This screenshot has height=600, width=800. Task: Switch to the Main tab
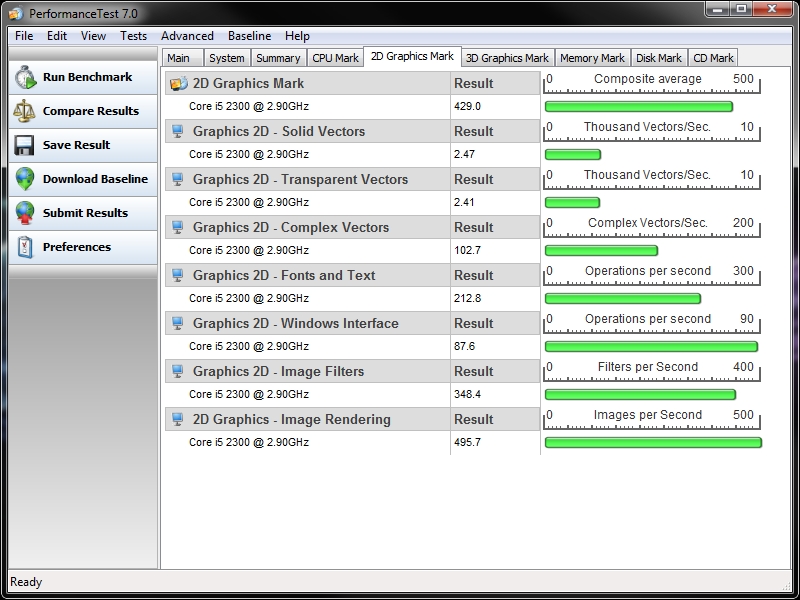[x=183, y=58]
